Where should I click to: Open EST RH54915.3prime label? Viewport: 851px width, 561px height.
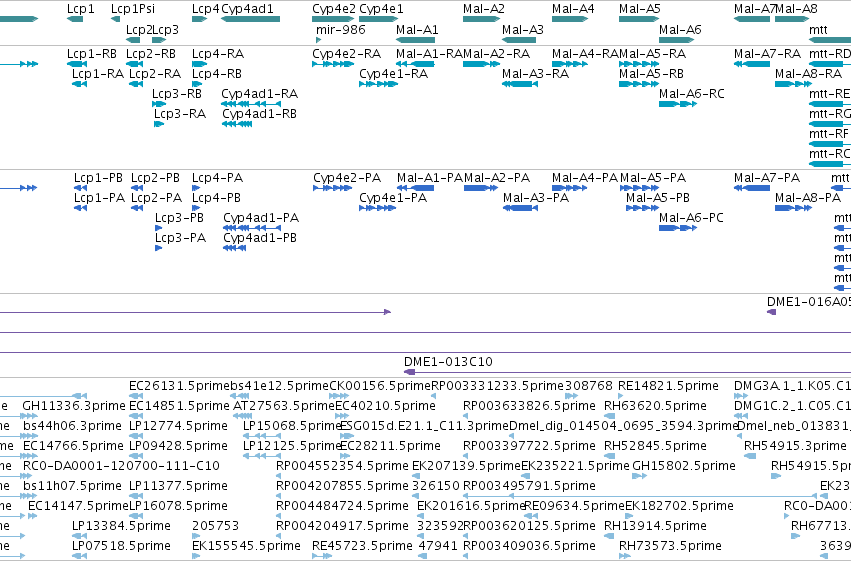795,446
